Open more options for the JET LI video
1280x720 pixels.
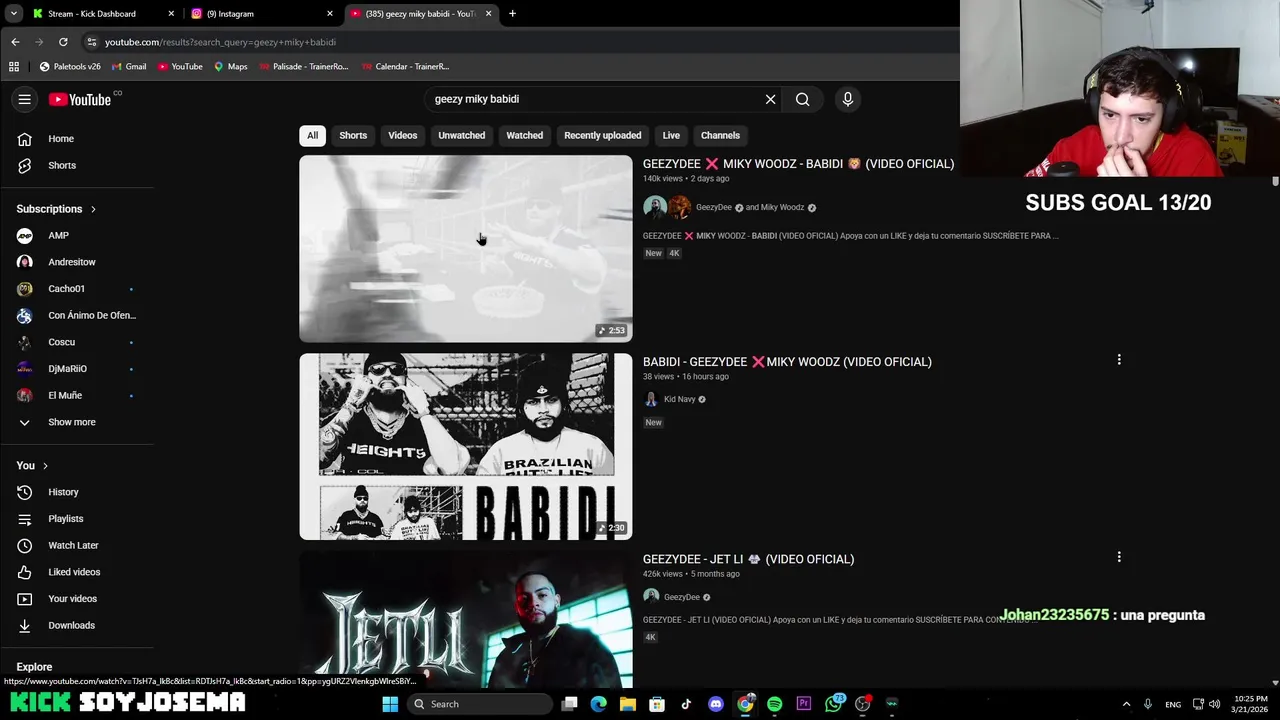coord(1119,557)
